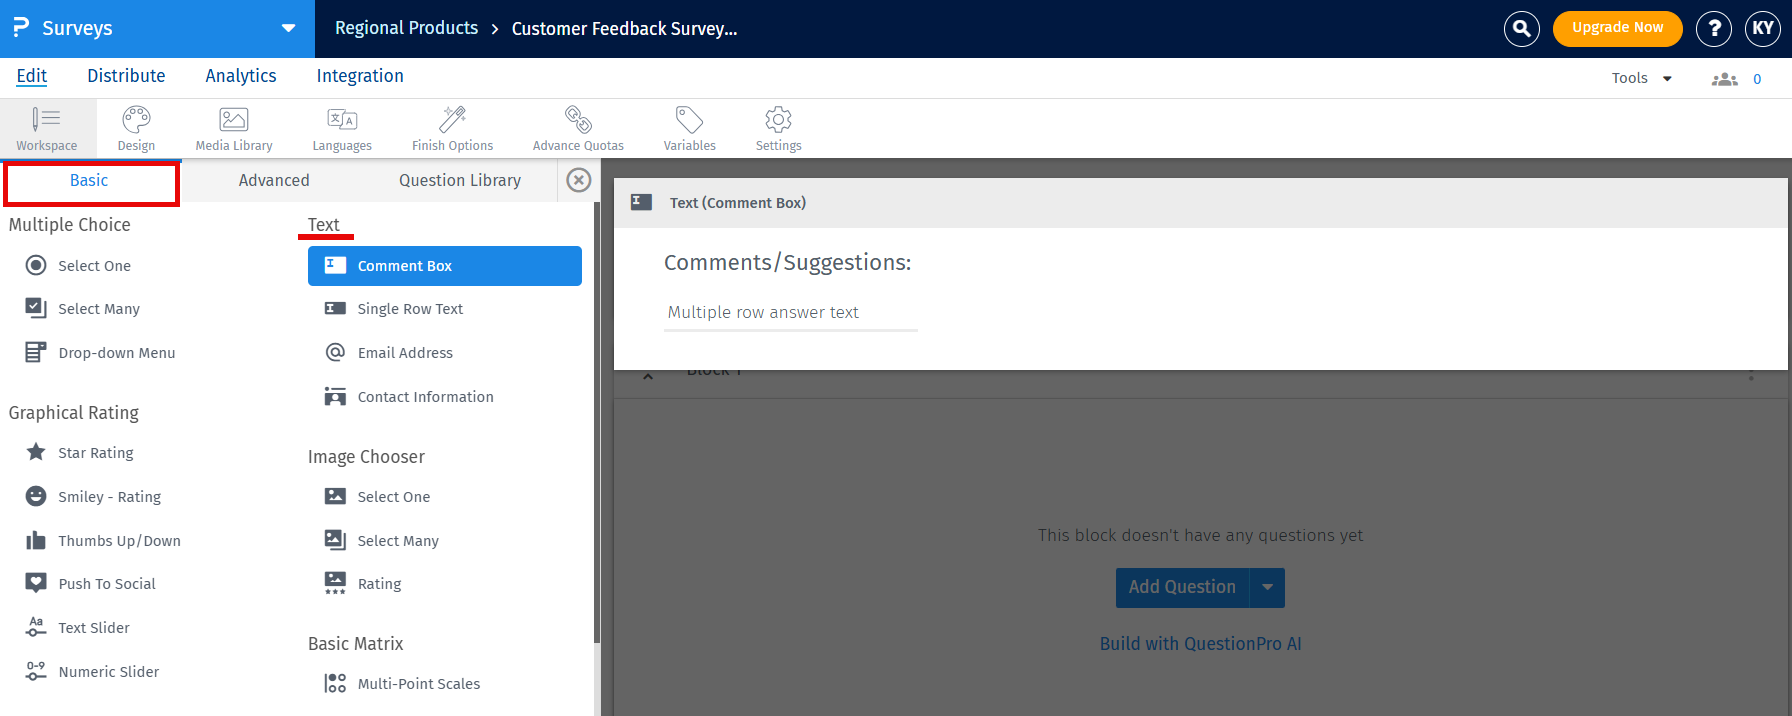Image resolution: width=1792 pixels, height=716 pixels.
Task: Click the collaborators people icon
Action: point(1724,79)
